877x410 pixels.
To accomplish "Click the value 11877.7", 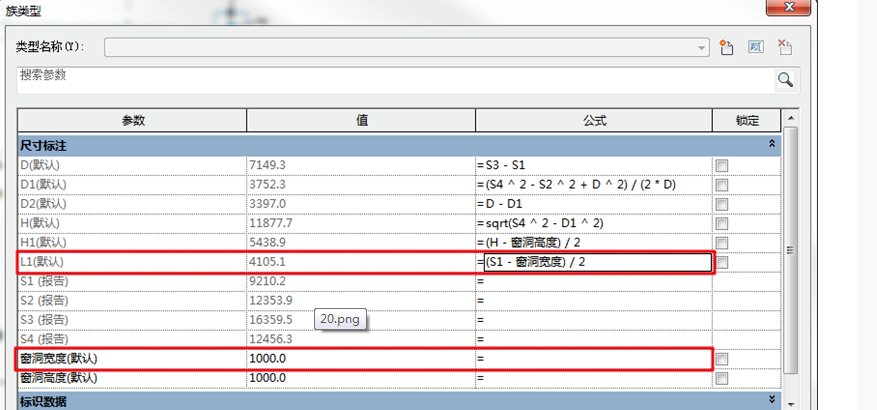I will 271,224.
